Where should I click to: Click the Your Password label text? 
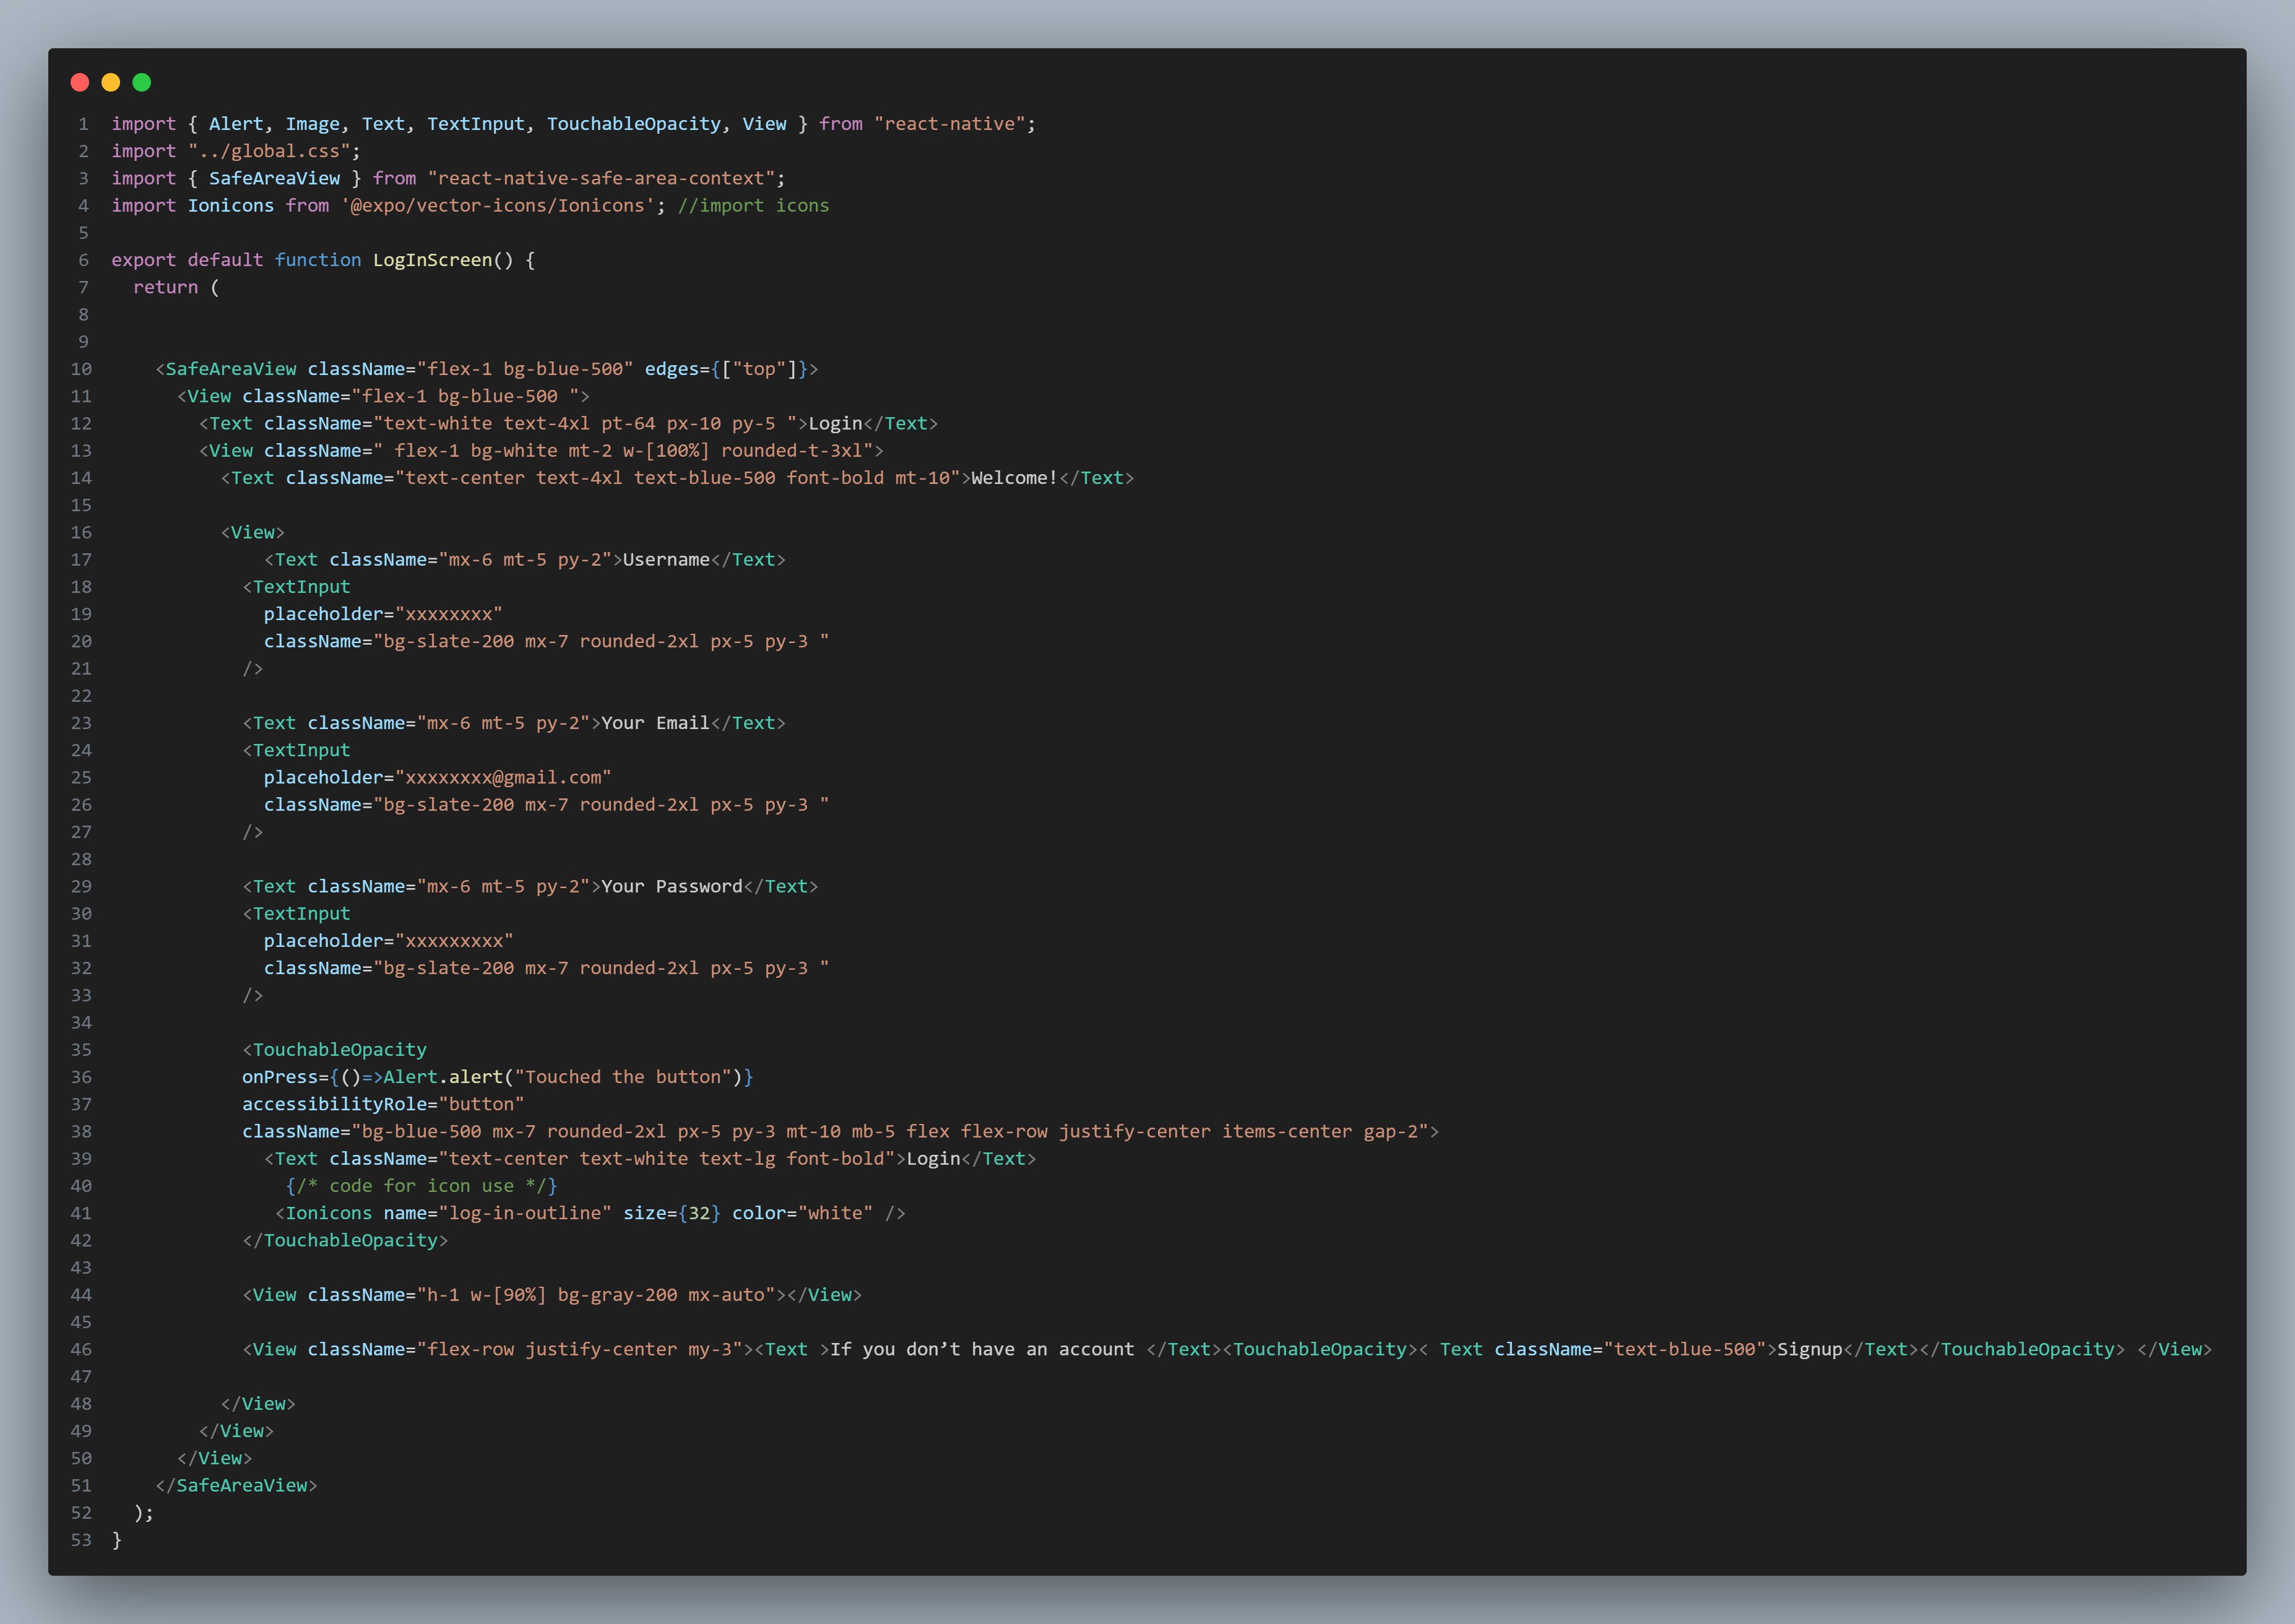click(x=672, y=886)
